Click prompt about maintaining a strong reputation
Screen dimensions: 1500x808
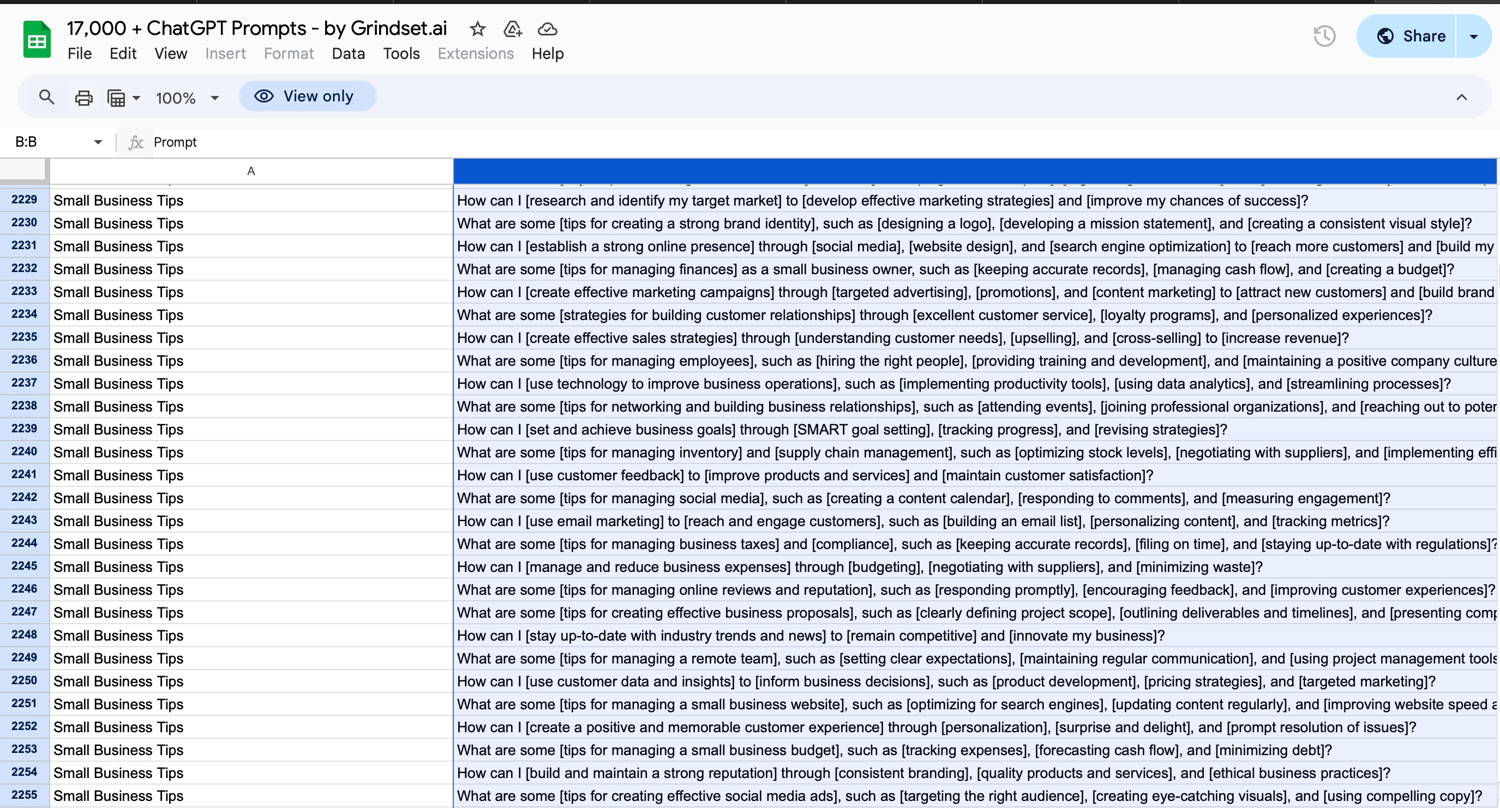tap(976, 773)
